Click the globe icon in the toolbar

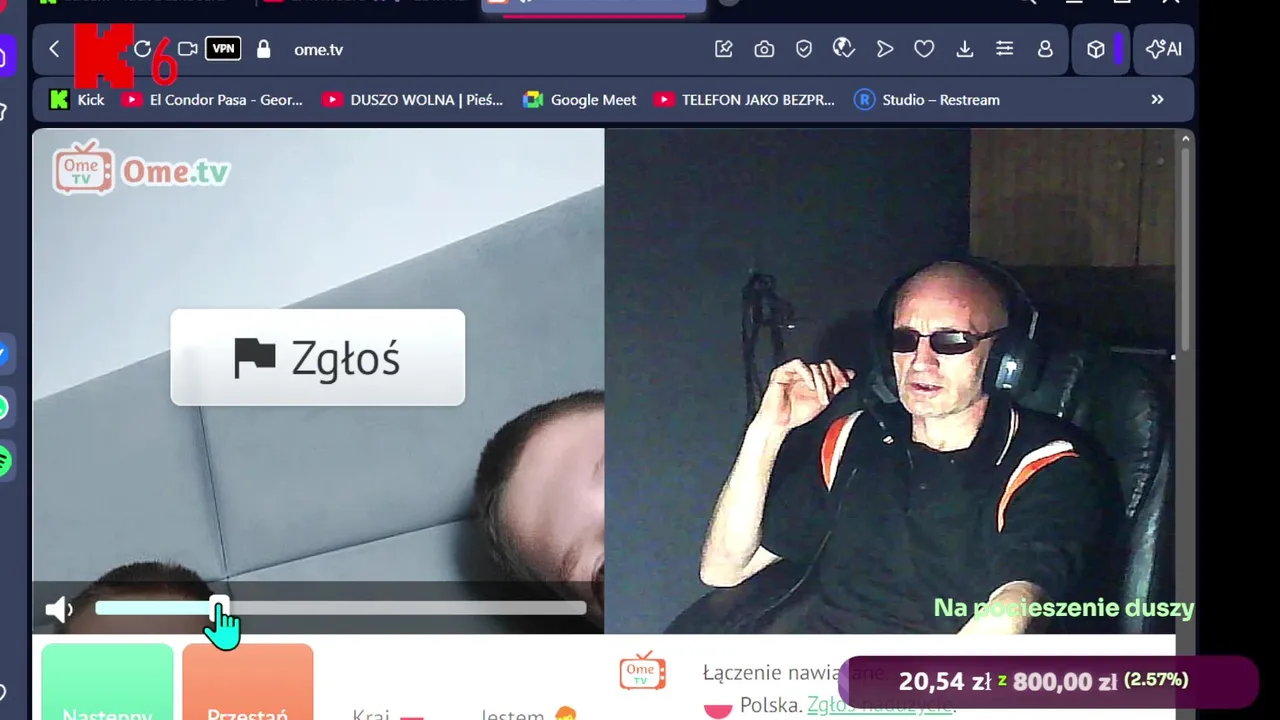click(x=844, y=49)
